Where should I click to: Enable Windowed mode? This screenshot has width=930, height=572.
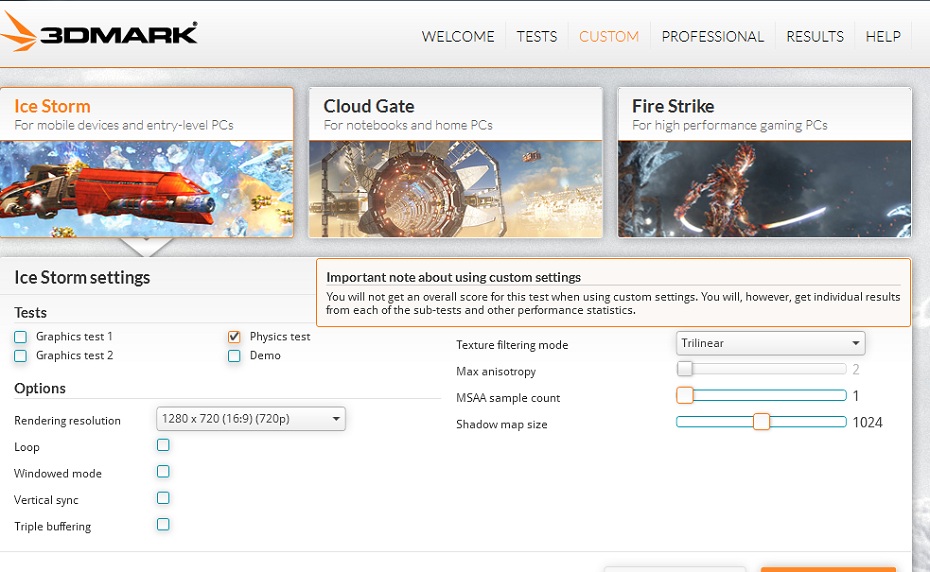163,472
